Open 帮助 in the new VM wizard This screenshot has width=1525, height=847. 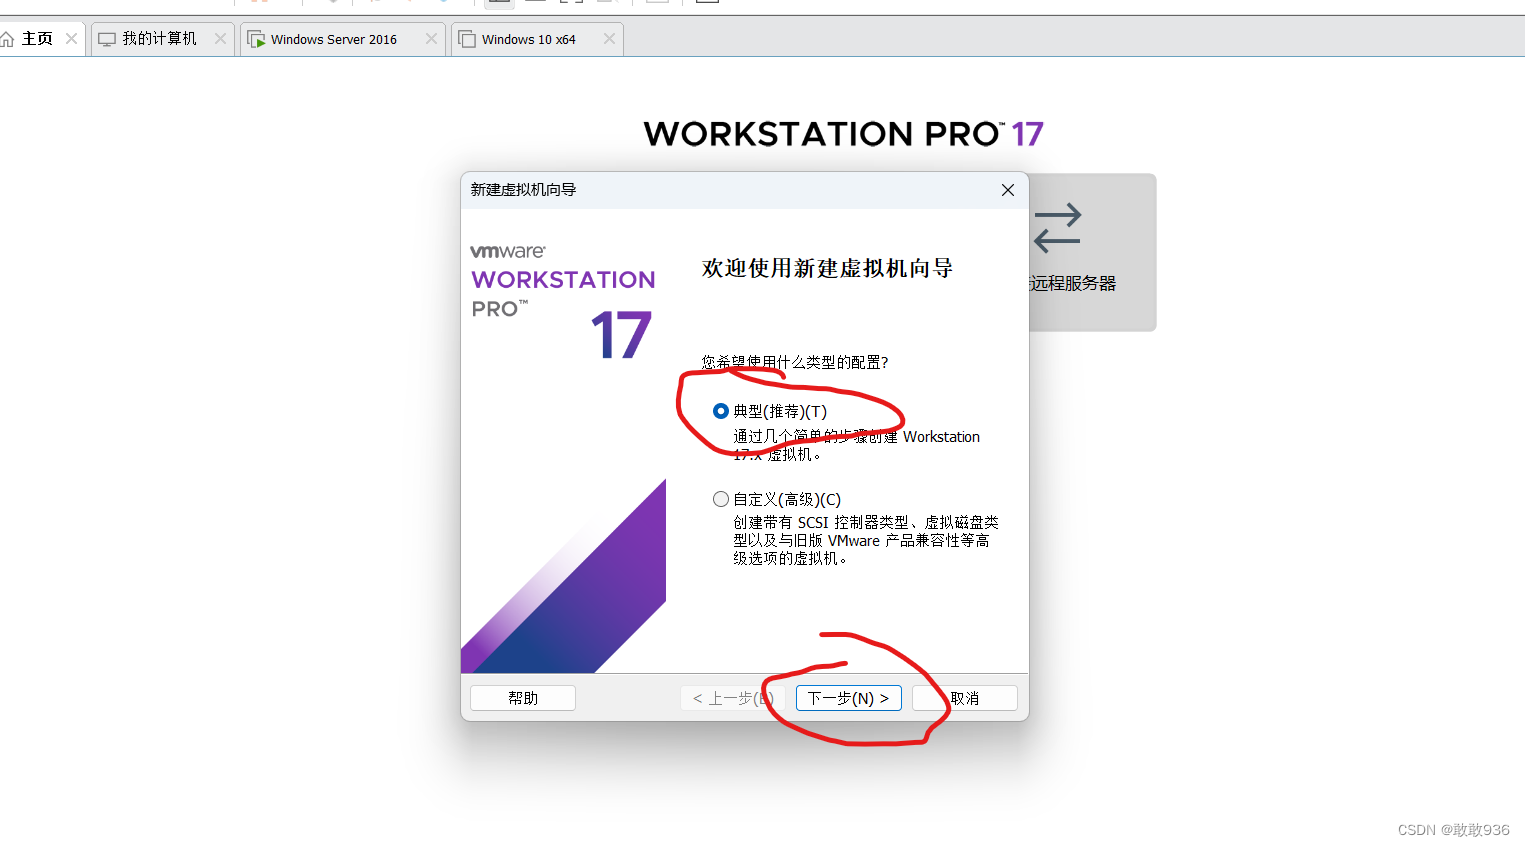(x=523, y=698)
